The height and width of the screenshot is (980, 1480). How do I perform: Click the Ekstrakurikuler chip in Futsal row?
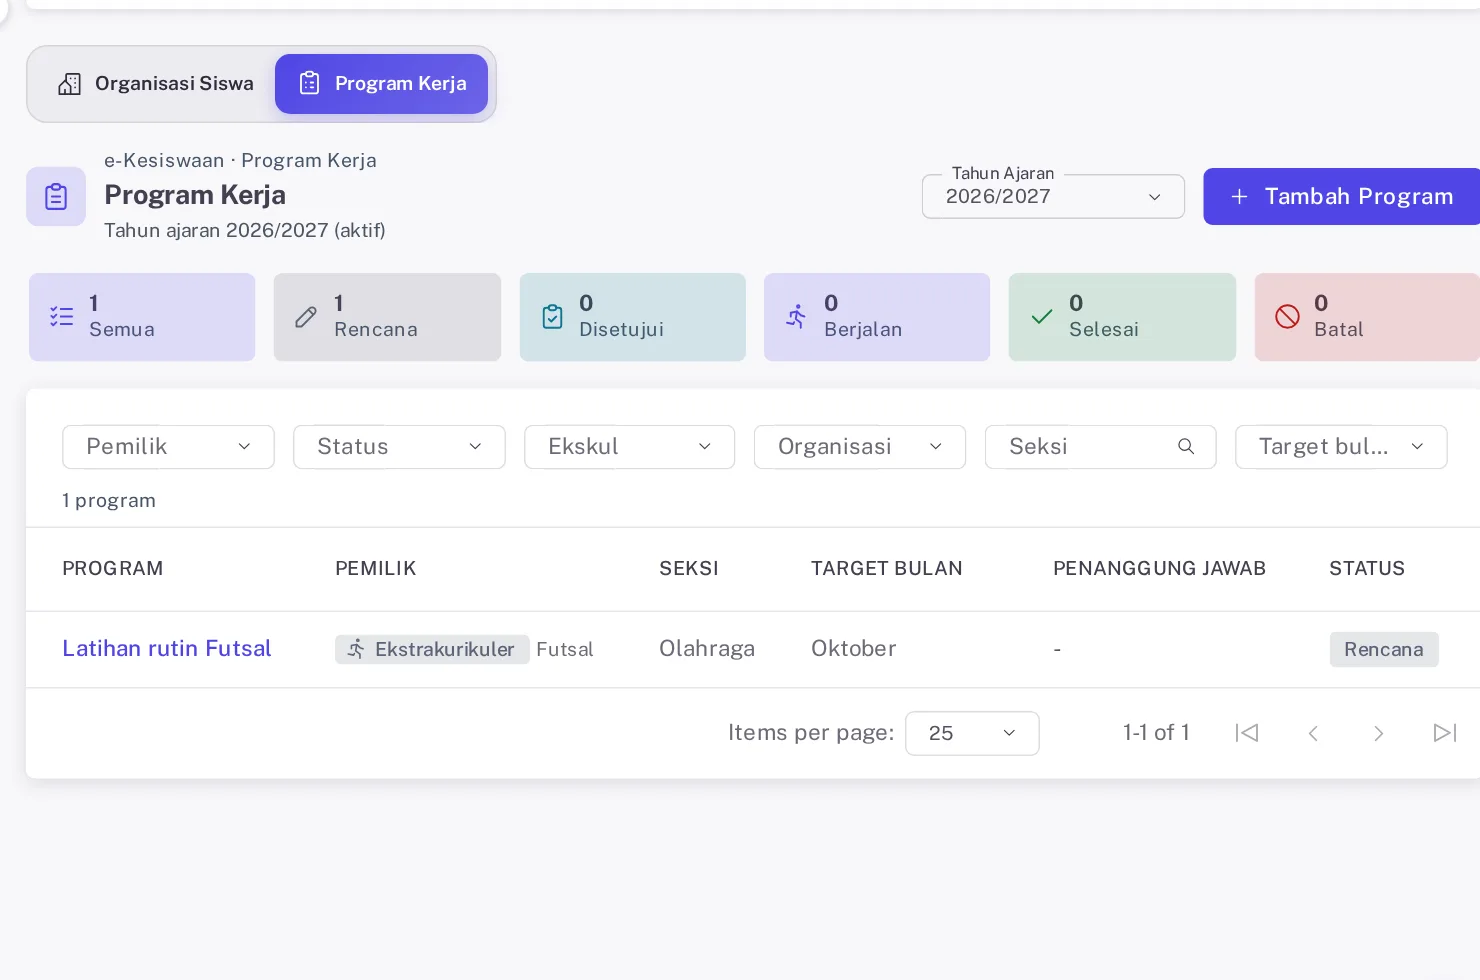coord(432,649)
